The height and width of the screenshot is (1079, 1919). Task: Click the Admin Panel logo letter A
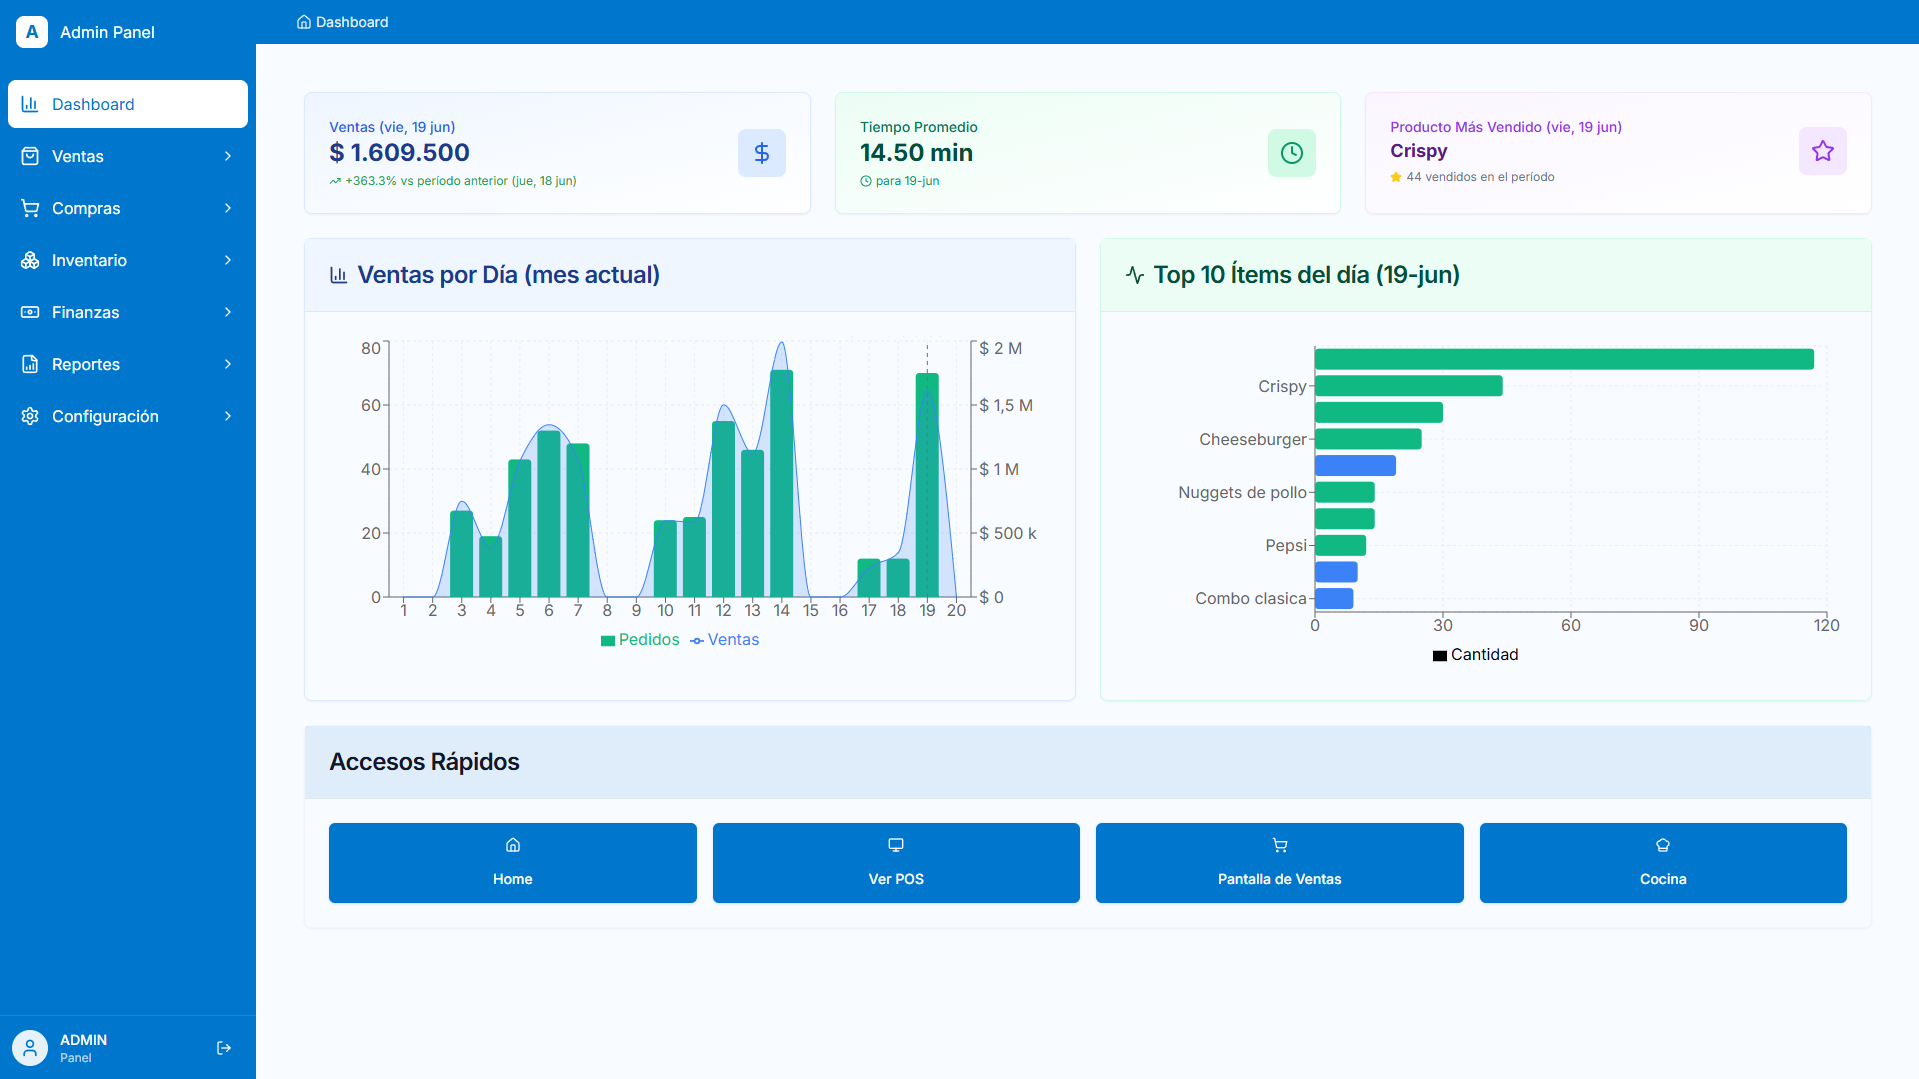(32, 32)
